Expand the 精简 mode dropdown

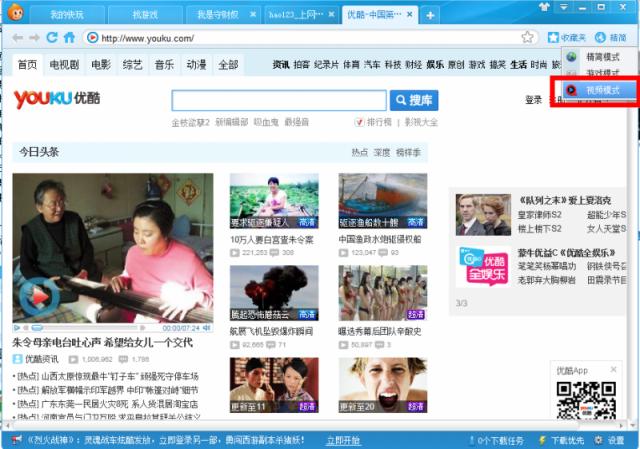(x=610, y=38)
